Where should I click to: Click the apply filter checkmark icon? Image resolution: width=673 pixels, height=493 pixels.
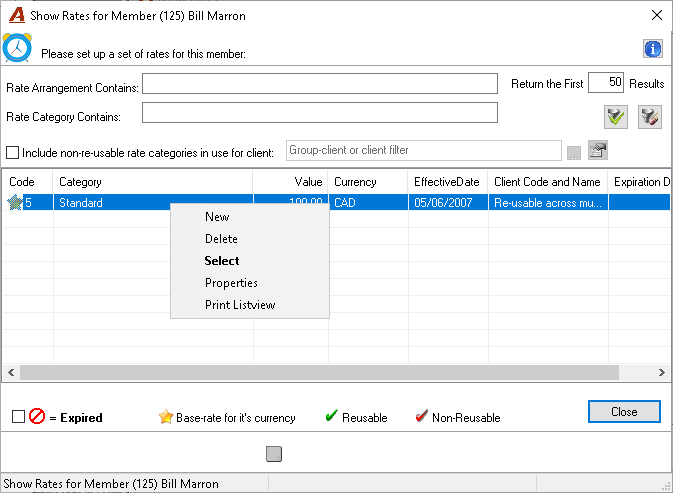click(x=615, y=117)
